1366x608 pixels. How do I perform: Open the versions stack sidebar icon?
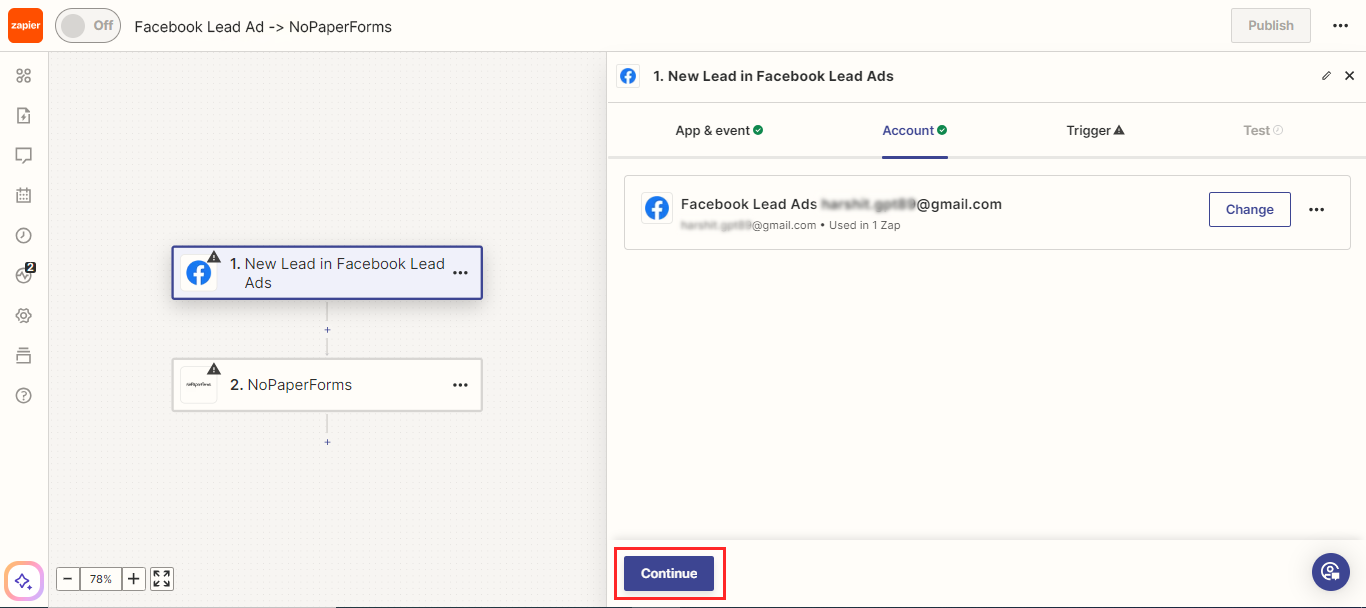[x=24, y=356]
